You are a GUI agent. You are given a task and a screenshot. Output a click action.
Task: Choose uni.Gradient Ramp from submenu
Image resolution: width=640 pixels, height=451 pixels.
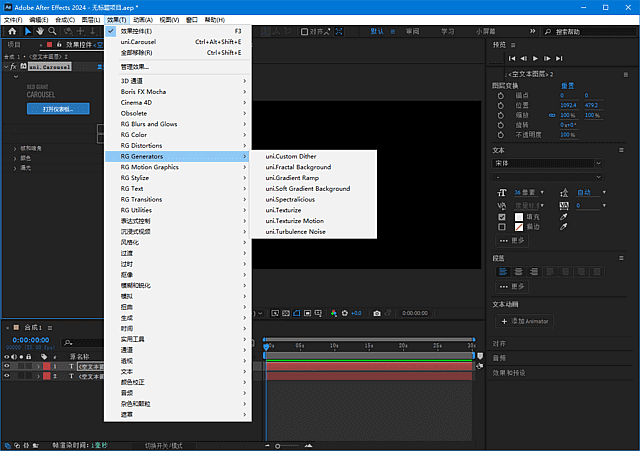coord(292,177)
